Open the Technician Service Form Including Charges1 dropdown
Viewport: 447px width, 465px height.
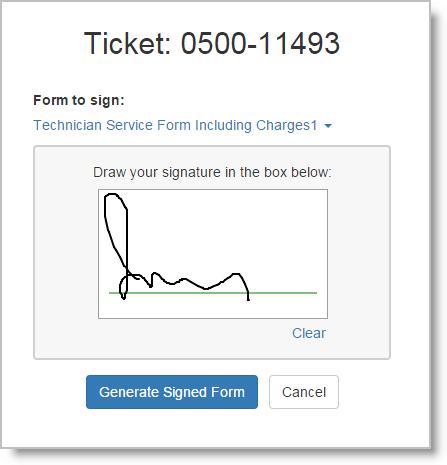(x=183, y=125)
